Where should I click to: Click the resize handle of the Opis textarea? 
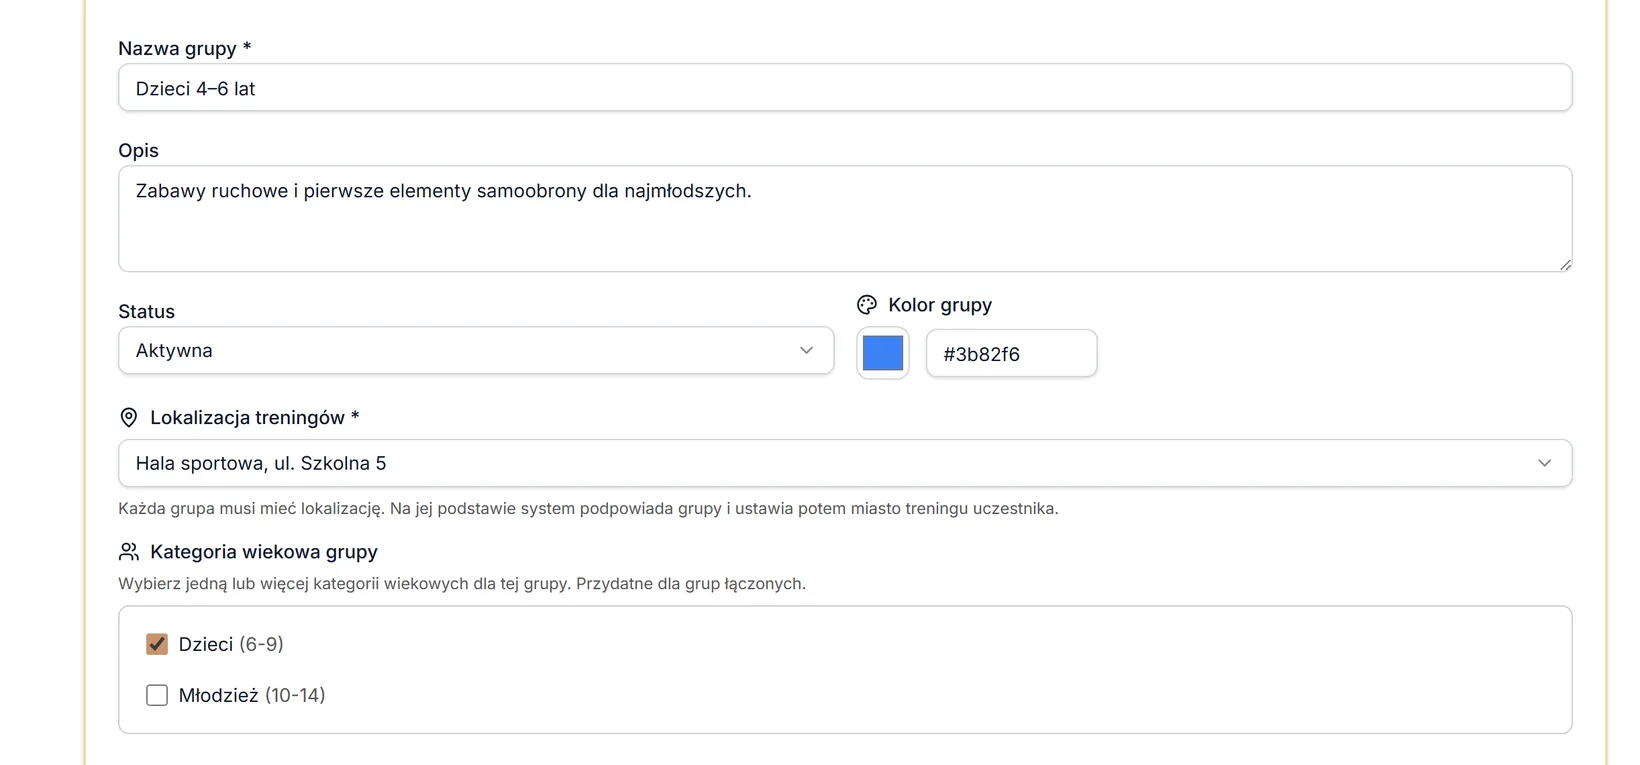pyautogui.click(x=1565, y=264)
